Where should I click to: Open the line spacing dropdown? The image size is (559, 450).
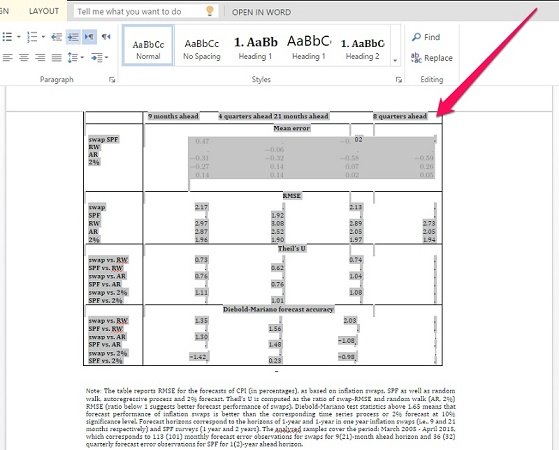click(76, 57)
